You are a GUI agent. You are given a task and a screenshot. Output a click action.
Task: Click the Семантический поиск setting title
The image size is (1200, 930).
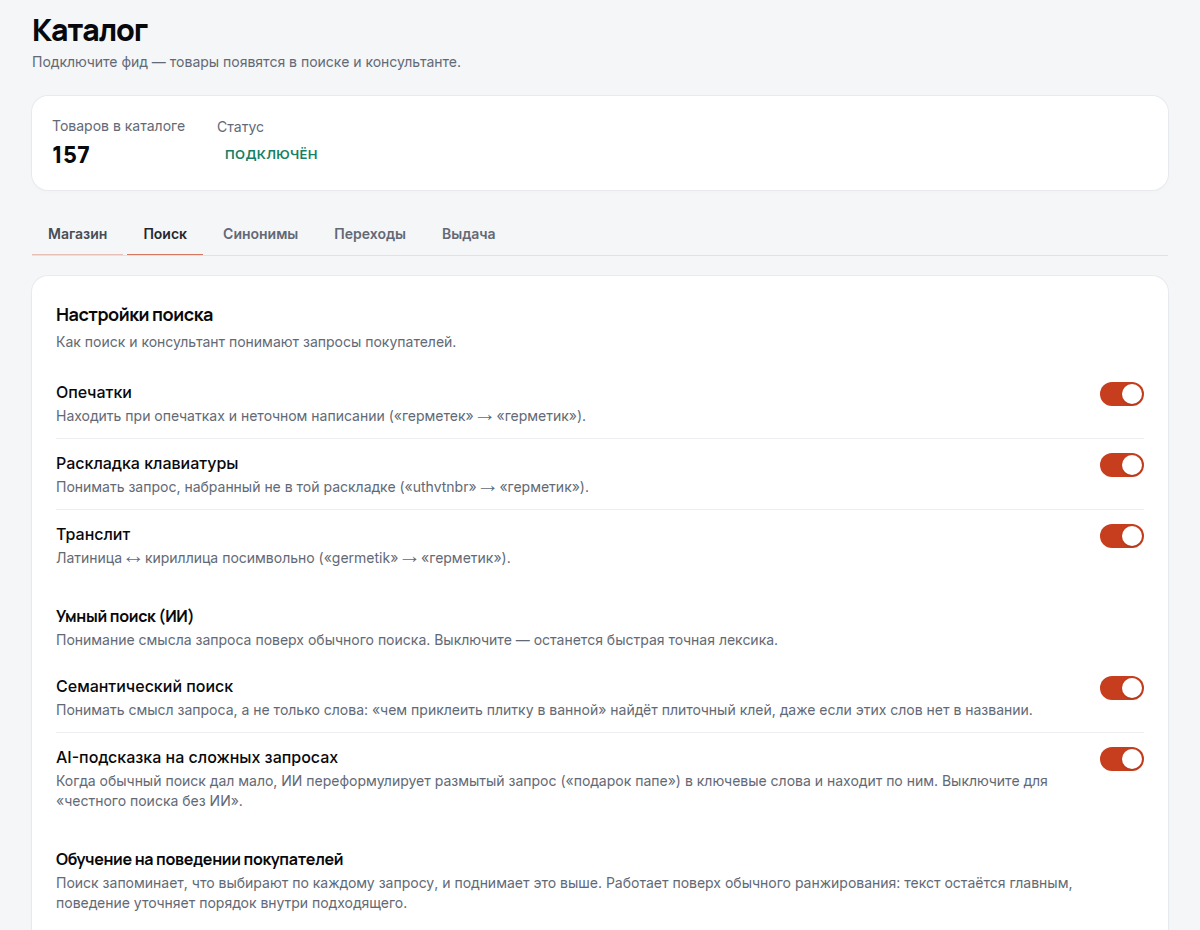point(145,687)
